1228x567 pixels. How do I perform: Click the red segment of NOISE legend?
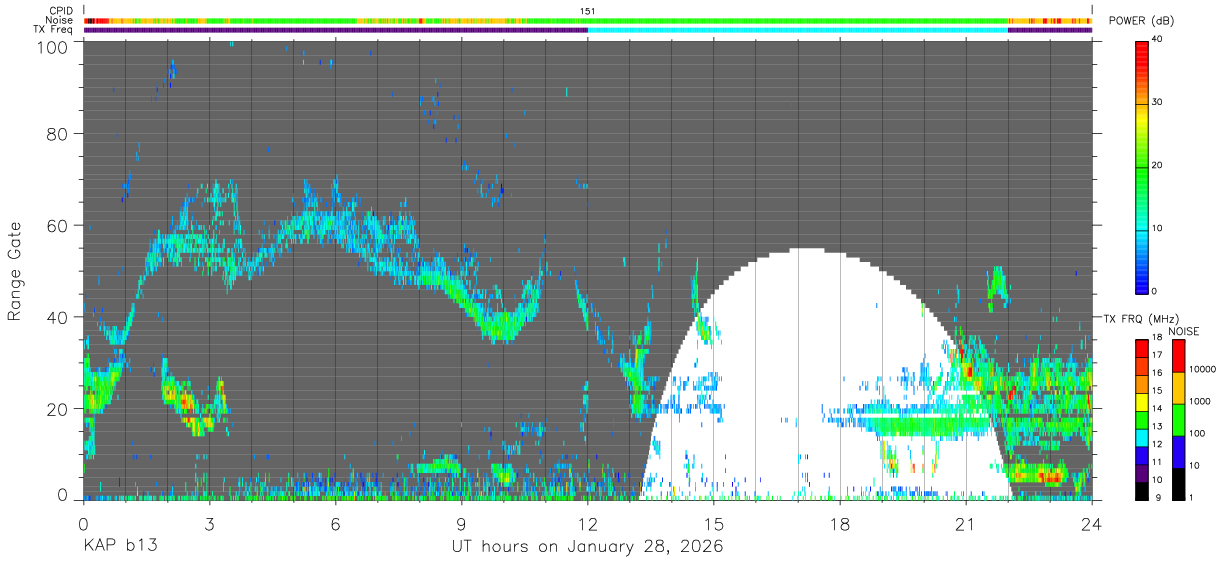tap(1178, 355)
